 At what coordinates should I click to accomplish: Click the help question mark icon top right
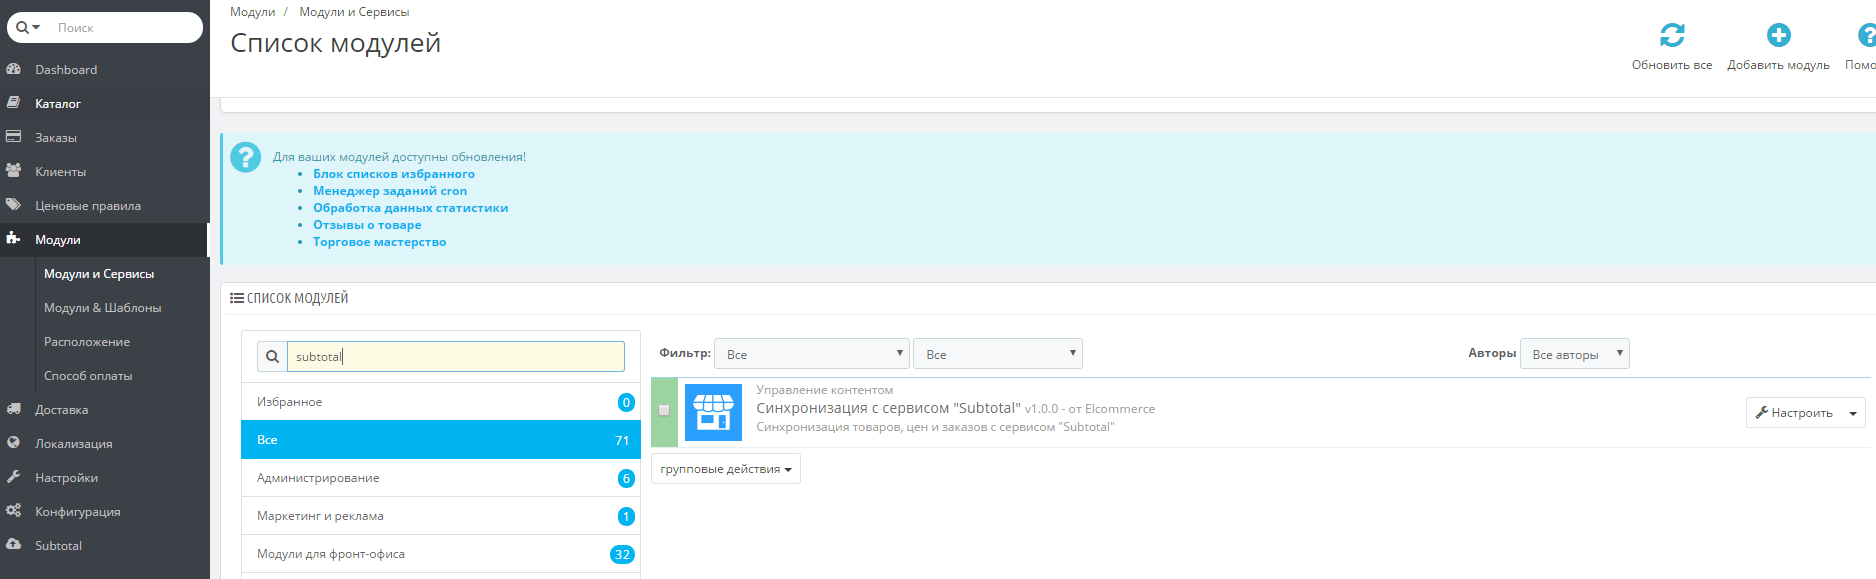[x=1867, y=35]
